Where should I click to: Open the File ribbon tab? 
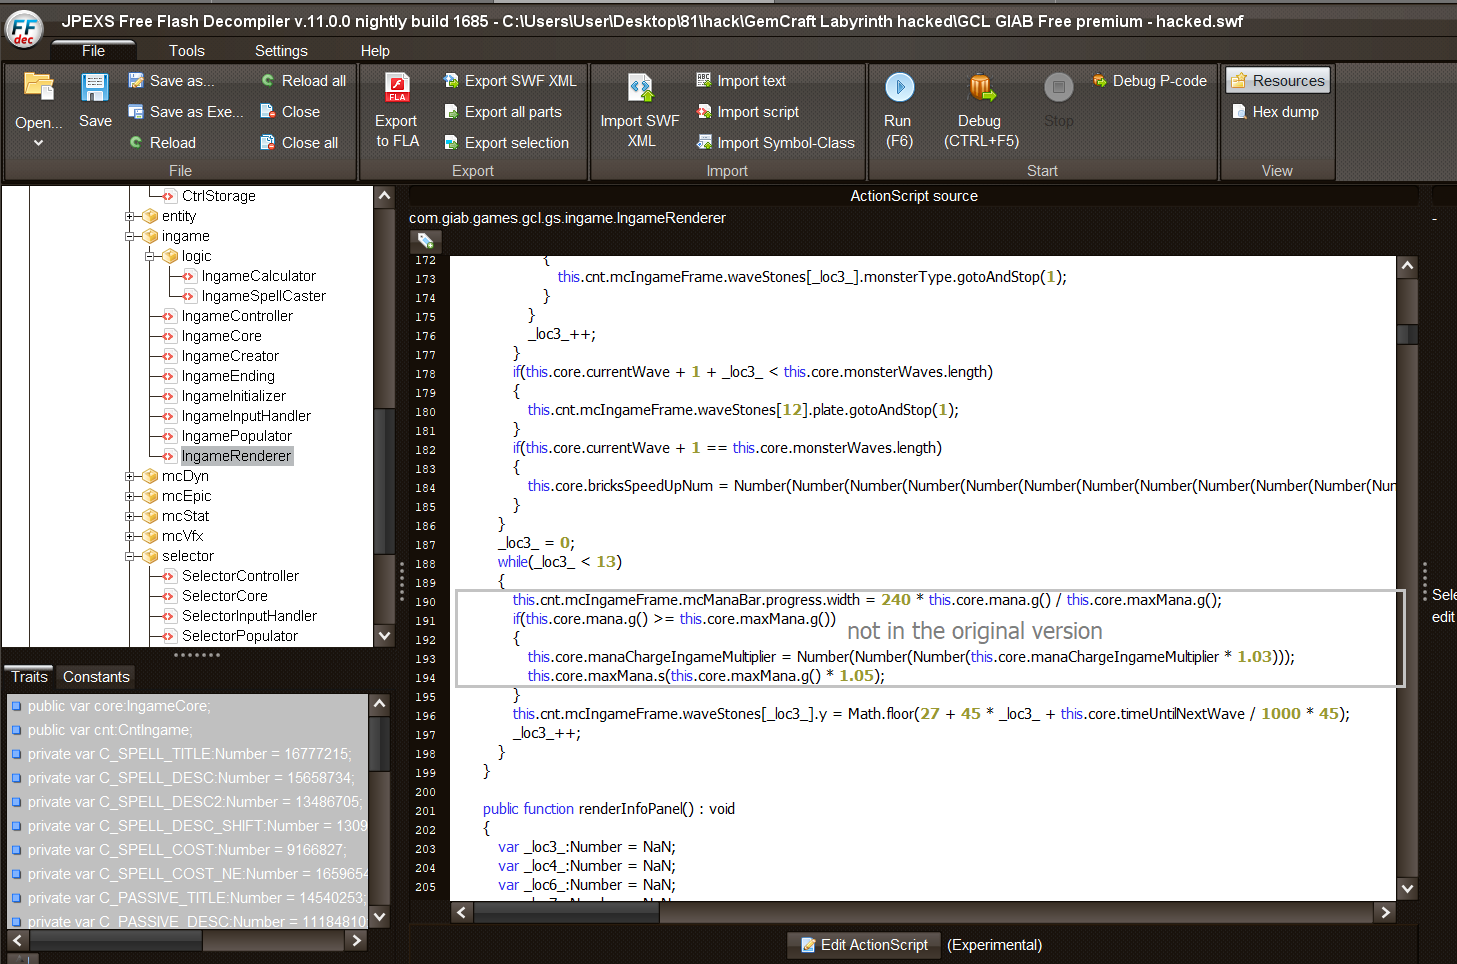94,51
